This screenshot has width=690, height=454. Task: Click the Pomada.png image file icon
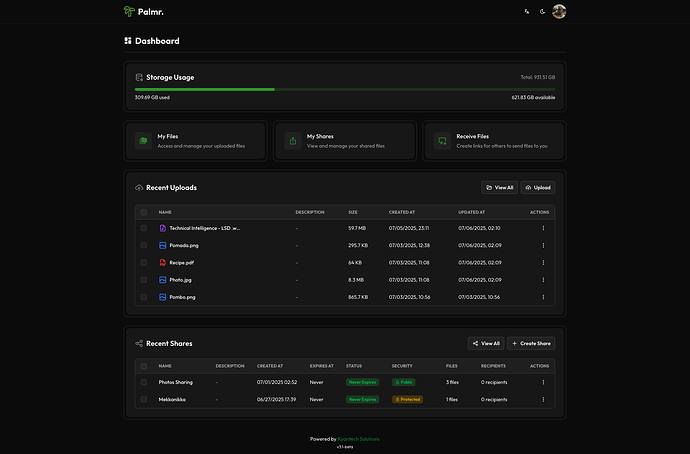coord(162,245)
